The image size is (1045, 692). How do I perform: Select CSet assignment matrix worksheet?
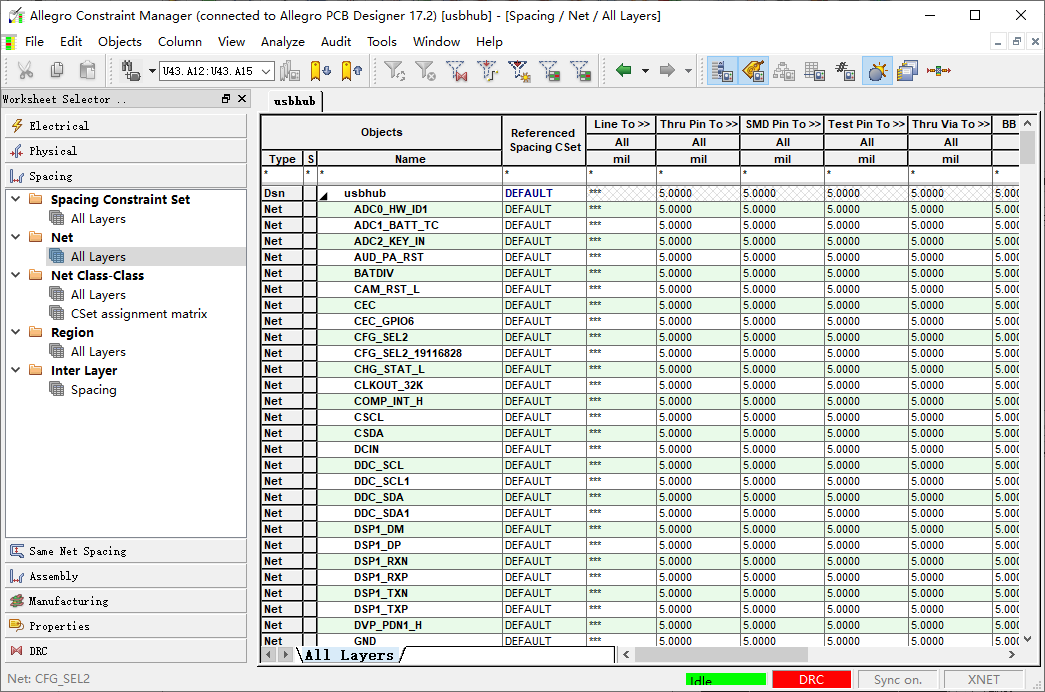coord(139,313)
